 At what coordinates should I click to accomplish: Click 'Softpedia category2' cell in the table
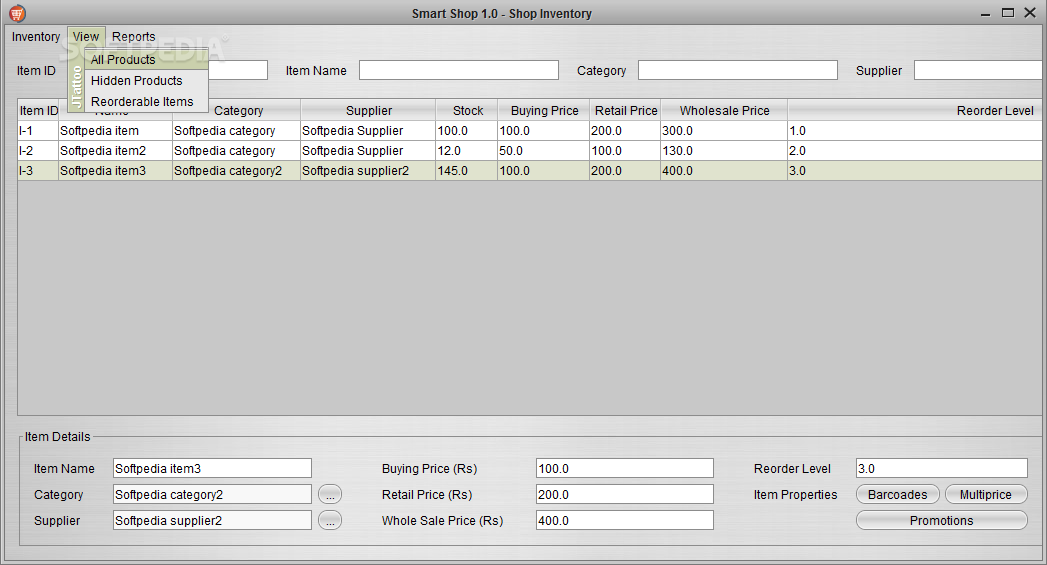[x=236, y=171]
